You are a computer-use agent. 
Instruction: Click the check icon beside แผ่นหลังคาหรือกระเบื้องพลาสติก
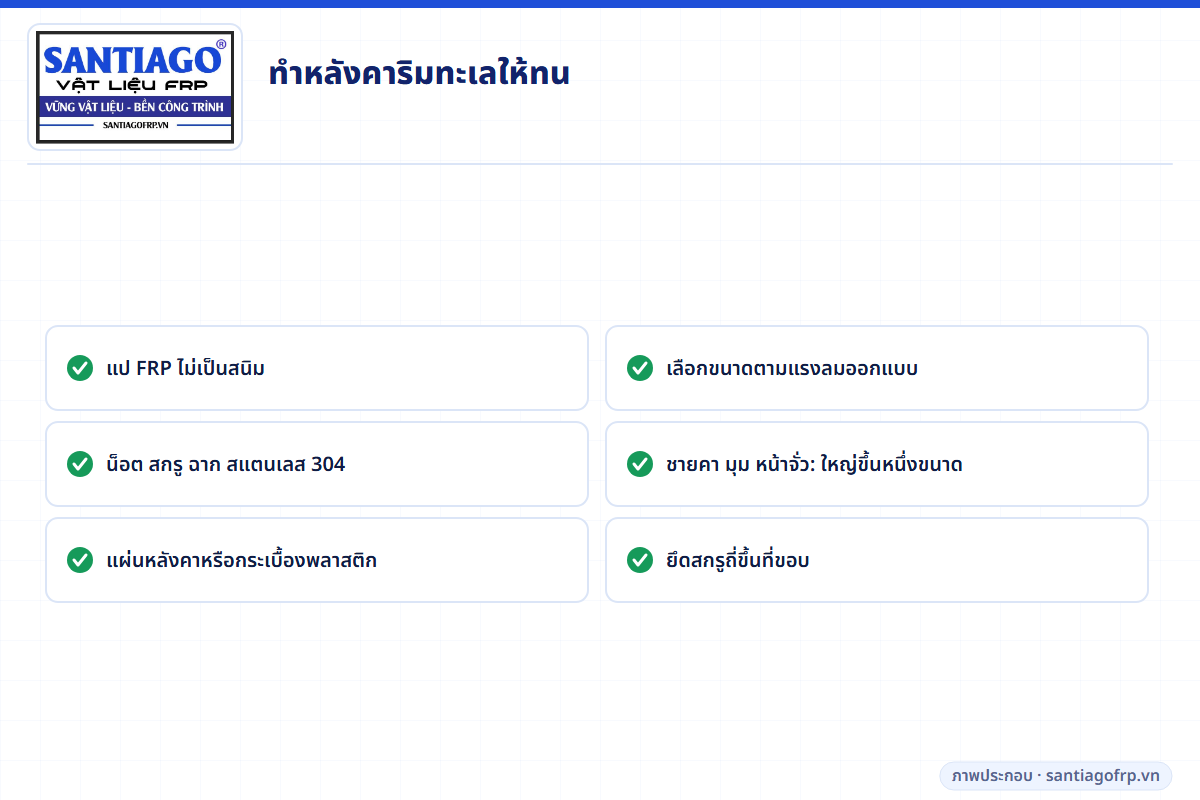click(x=80, y=560)
